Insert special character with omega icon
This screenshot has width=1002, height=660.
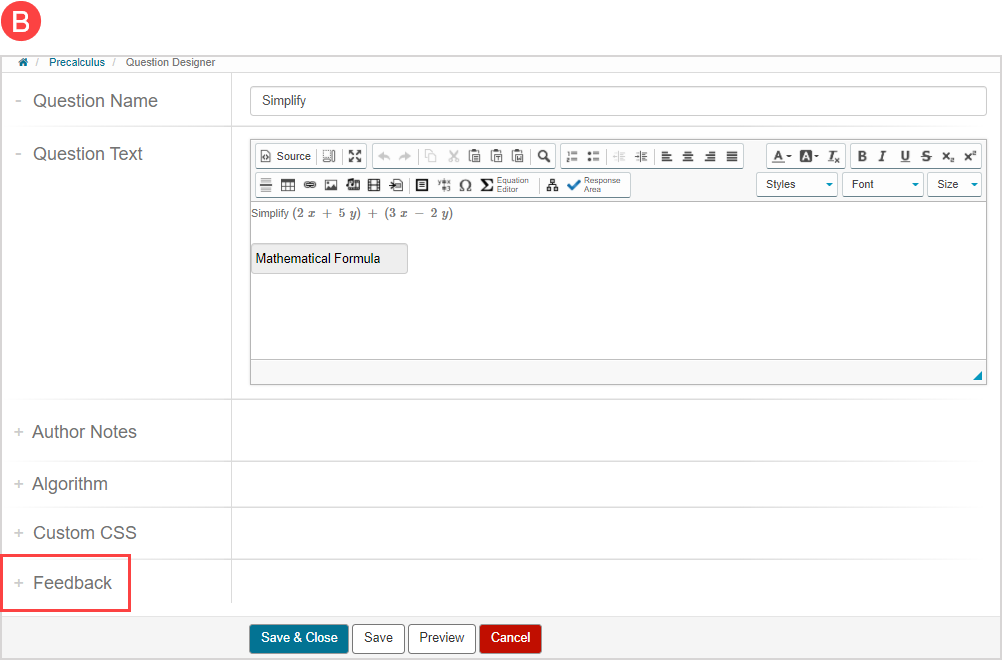click(x=465, y=185)
